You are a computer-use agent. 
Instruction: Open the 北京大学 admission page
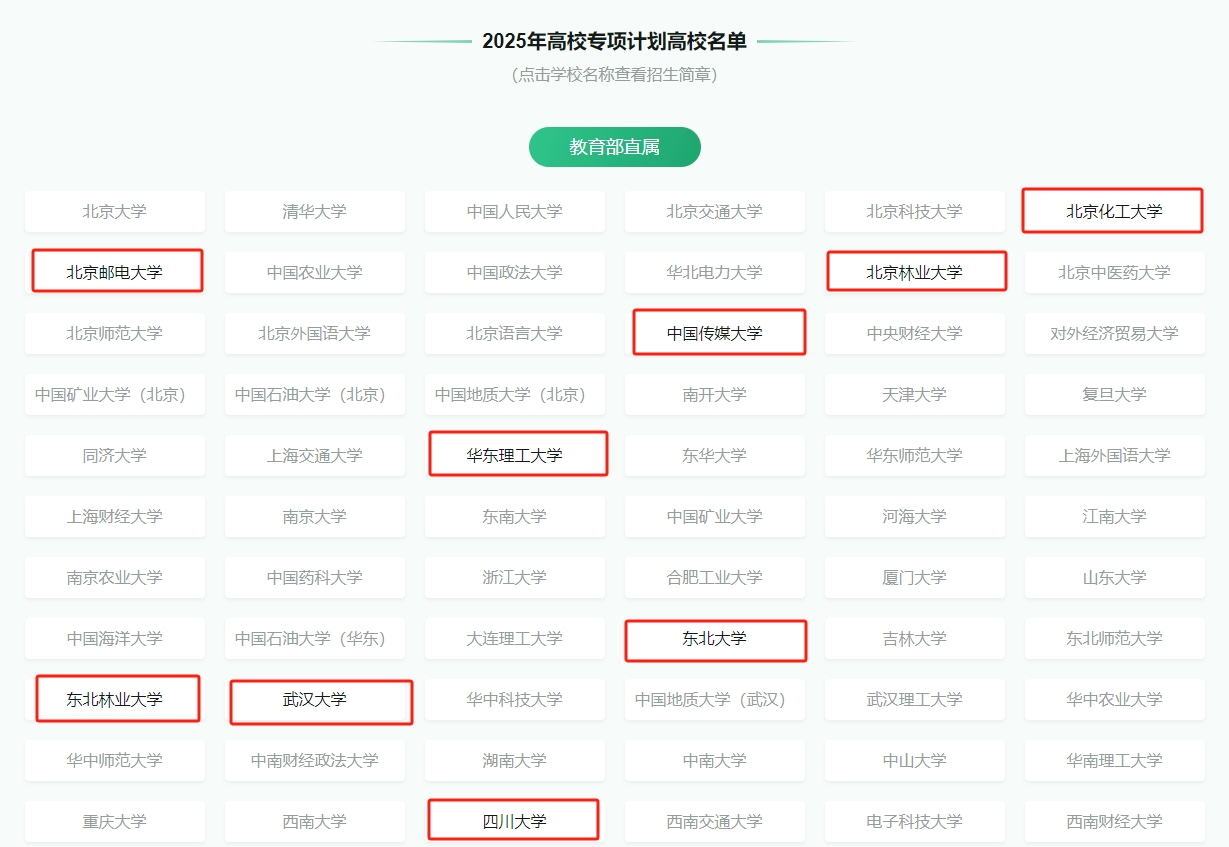click(x=115, y=211)
